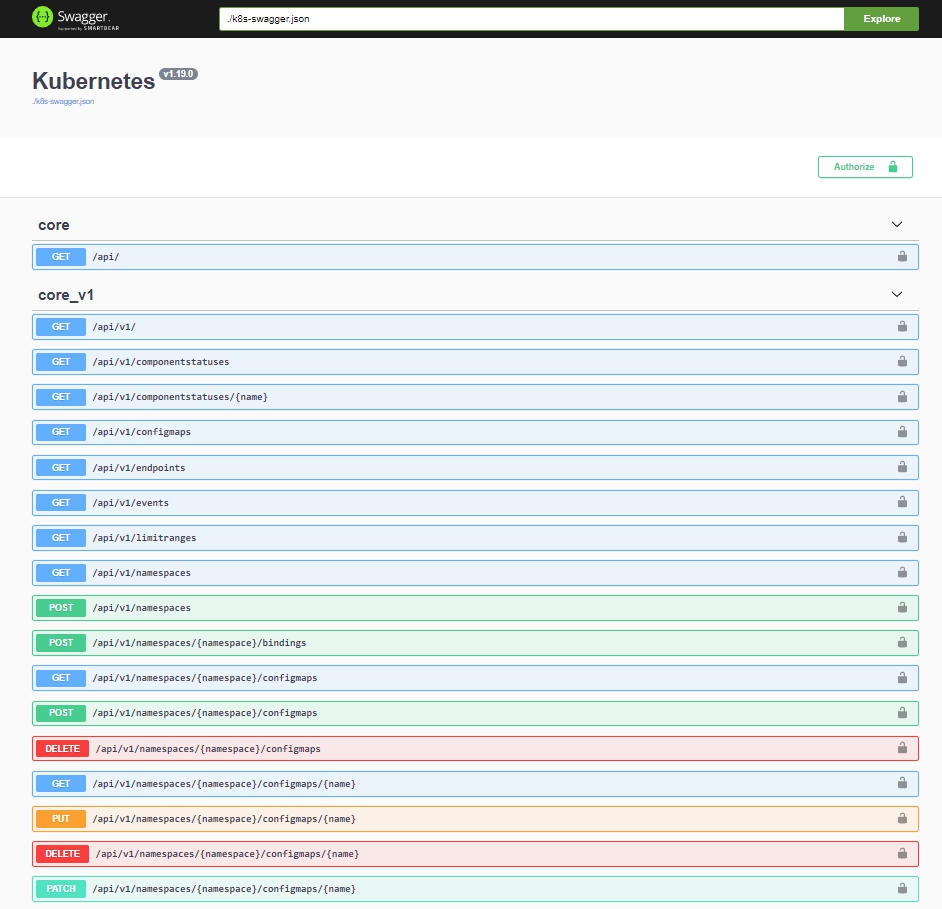
Task: Click lock icon on GET /api/v1/events row
Action: pos(902,503)
